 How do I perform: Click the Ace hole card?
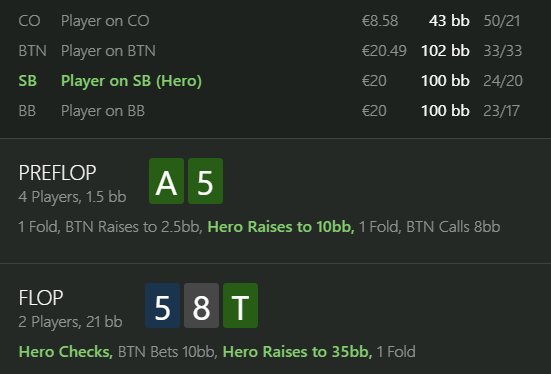tap(167, 181)
